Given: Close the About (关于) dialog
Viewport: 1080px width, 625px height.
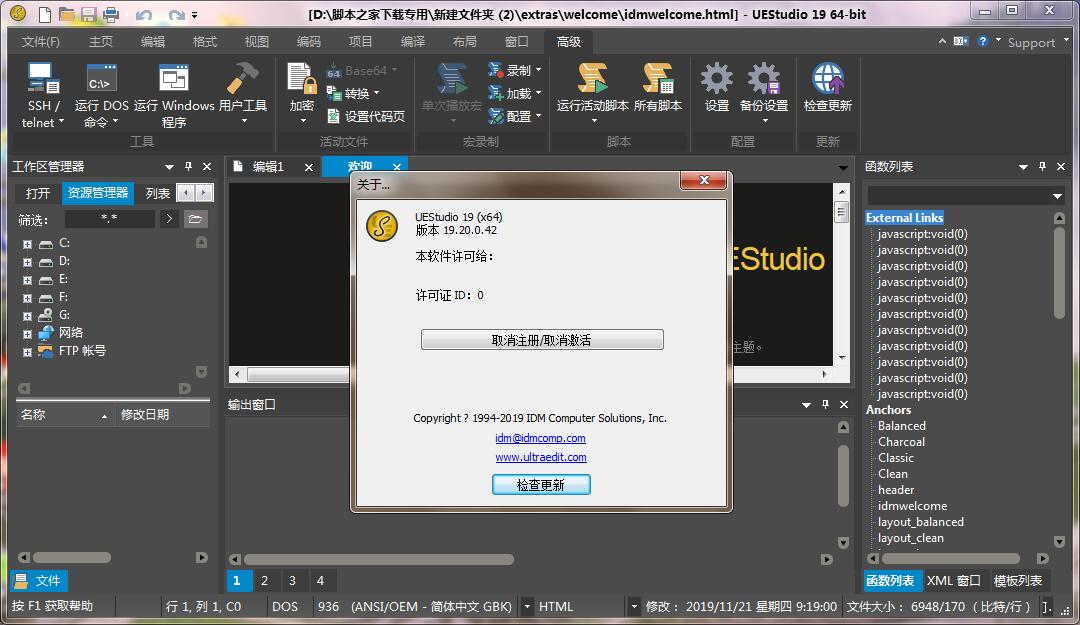Looking at the screenshot, I should pos(703,180).
